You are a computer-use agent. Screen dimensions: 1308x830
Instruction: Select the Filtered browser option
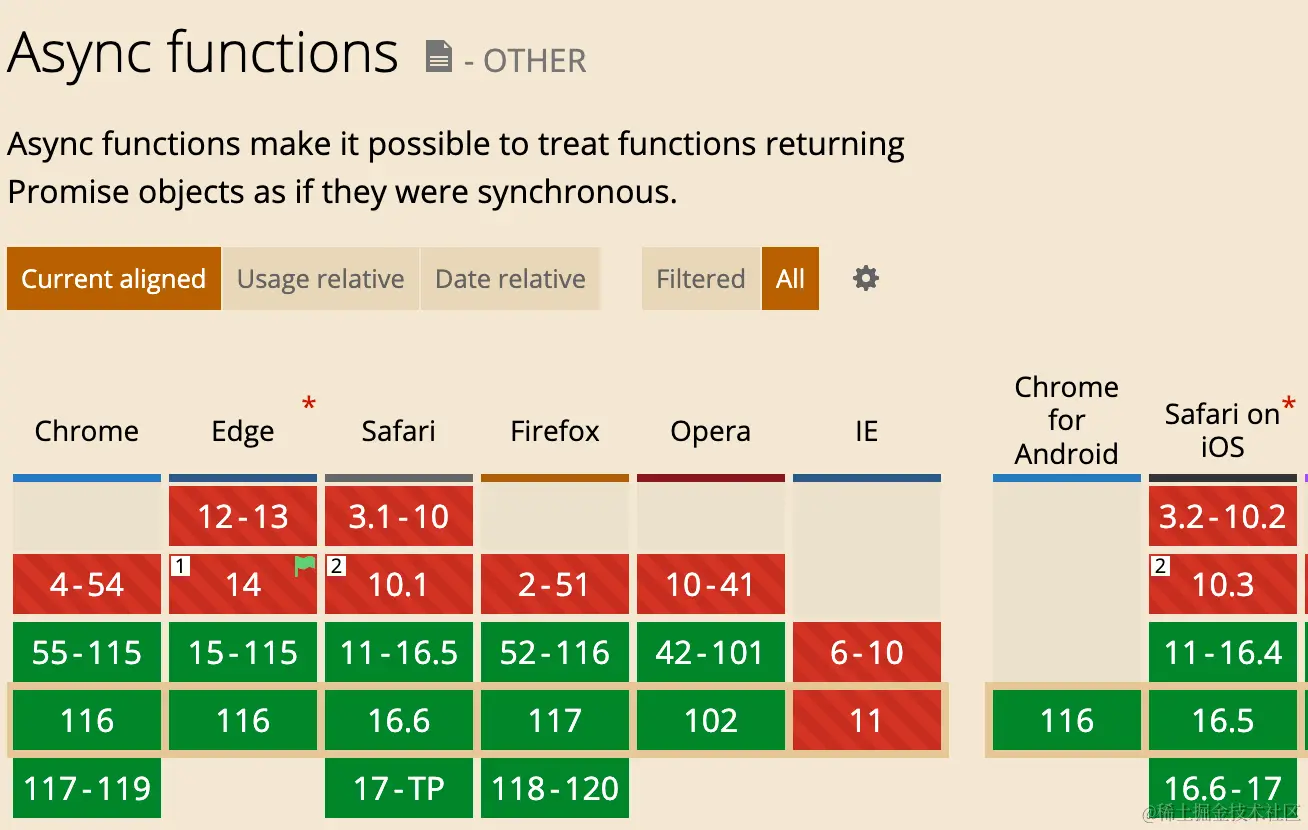click(x=701, y=279)
